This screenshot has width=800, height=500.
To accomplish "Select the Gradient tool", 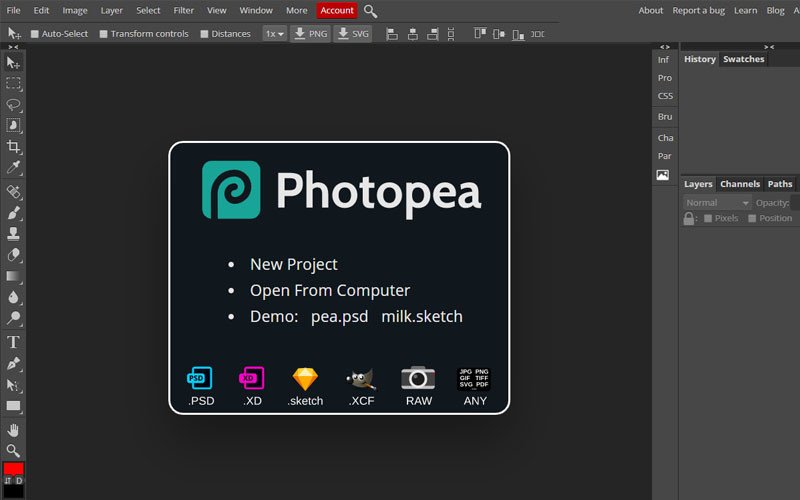I will pos(13,276).
